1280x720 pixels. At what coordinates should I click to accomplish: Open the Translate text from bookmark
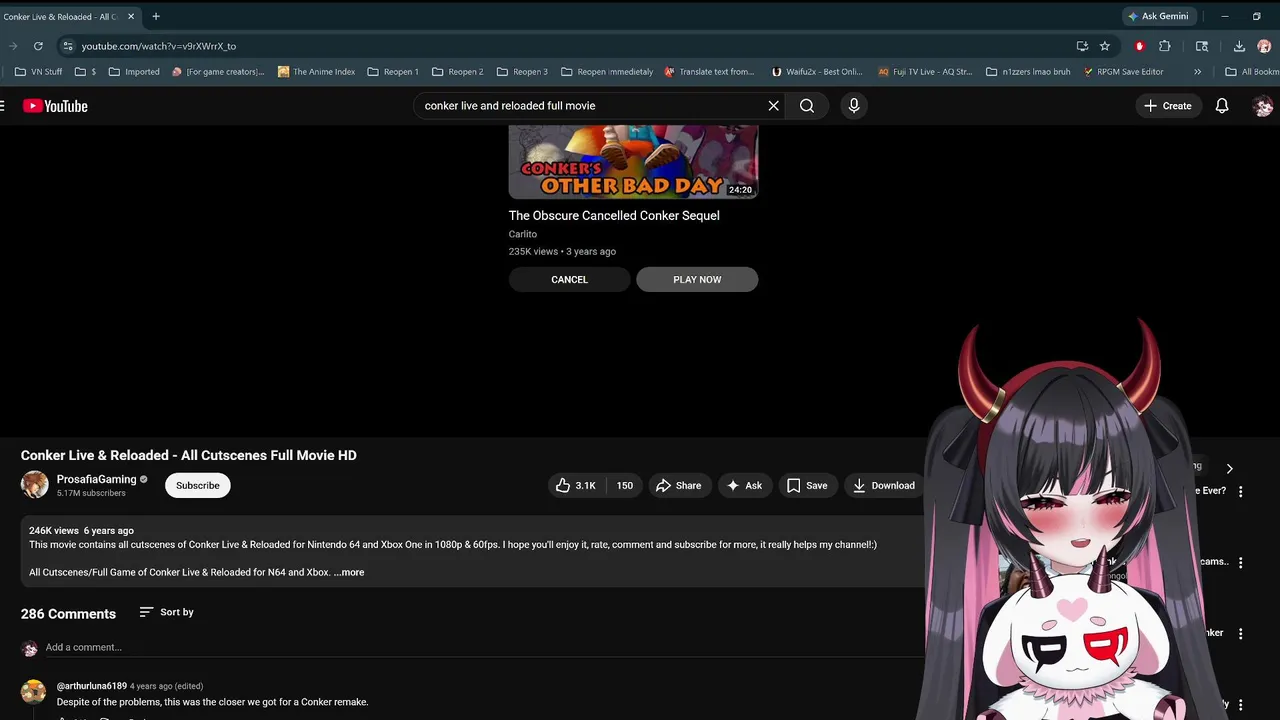(x=709, y=72)
